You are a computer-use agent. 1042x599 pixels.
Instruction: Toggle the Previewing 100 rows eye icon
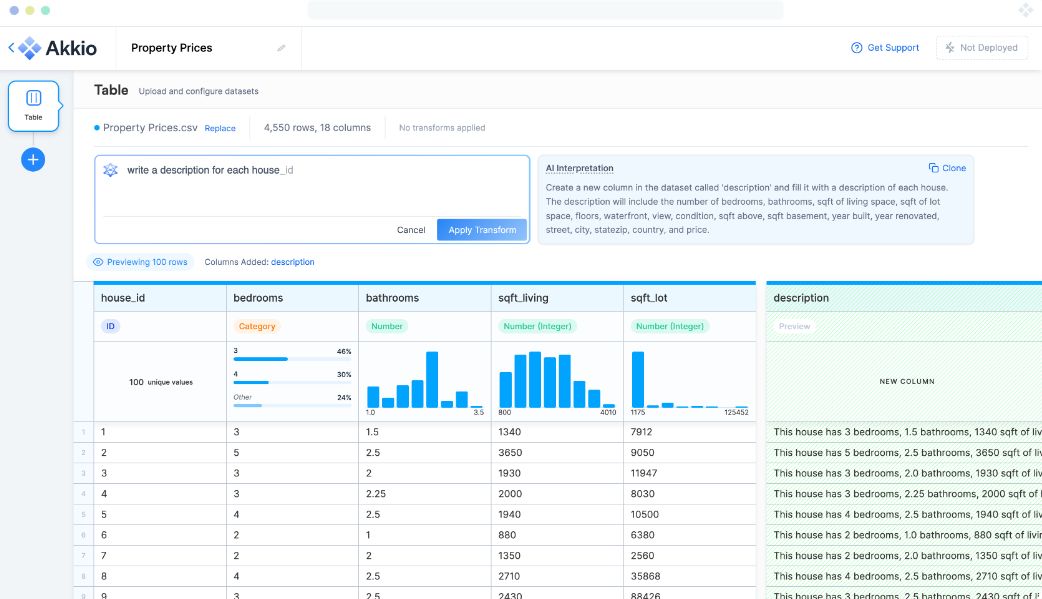click(x=98, y=262)
